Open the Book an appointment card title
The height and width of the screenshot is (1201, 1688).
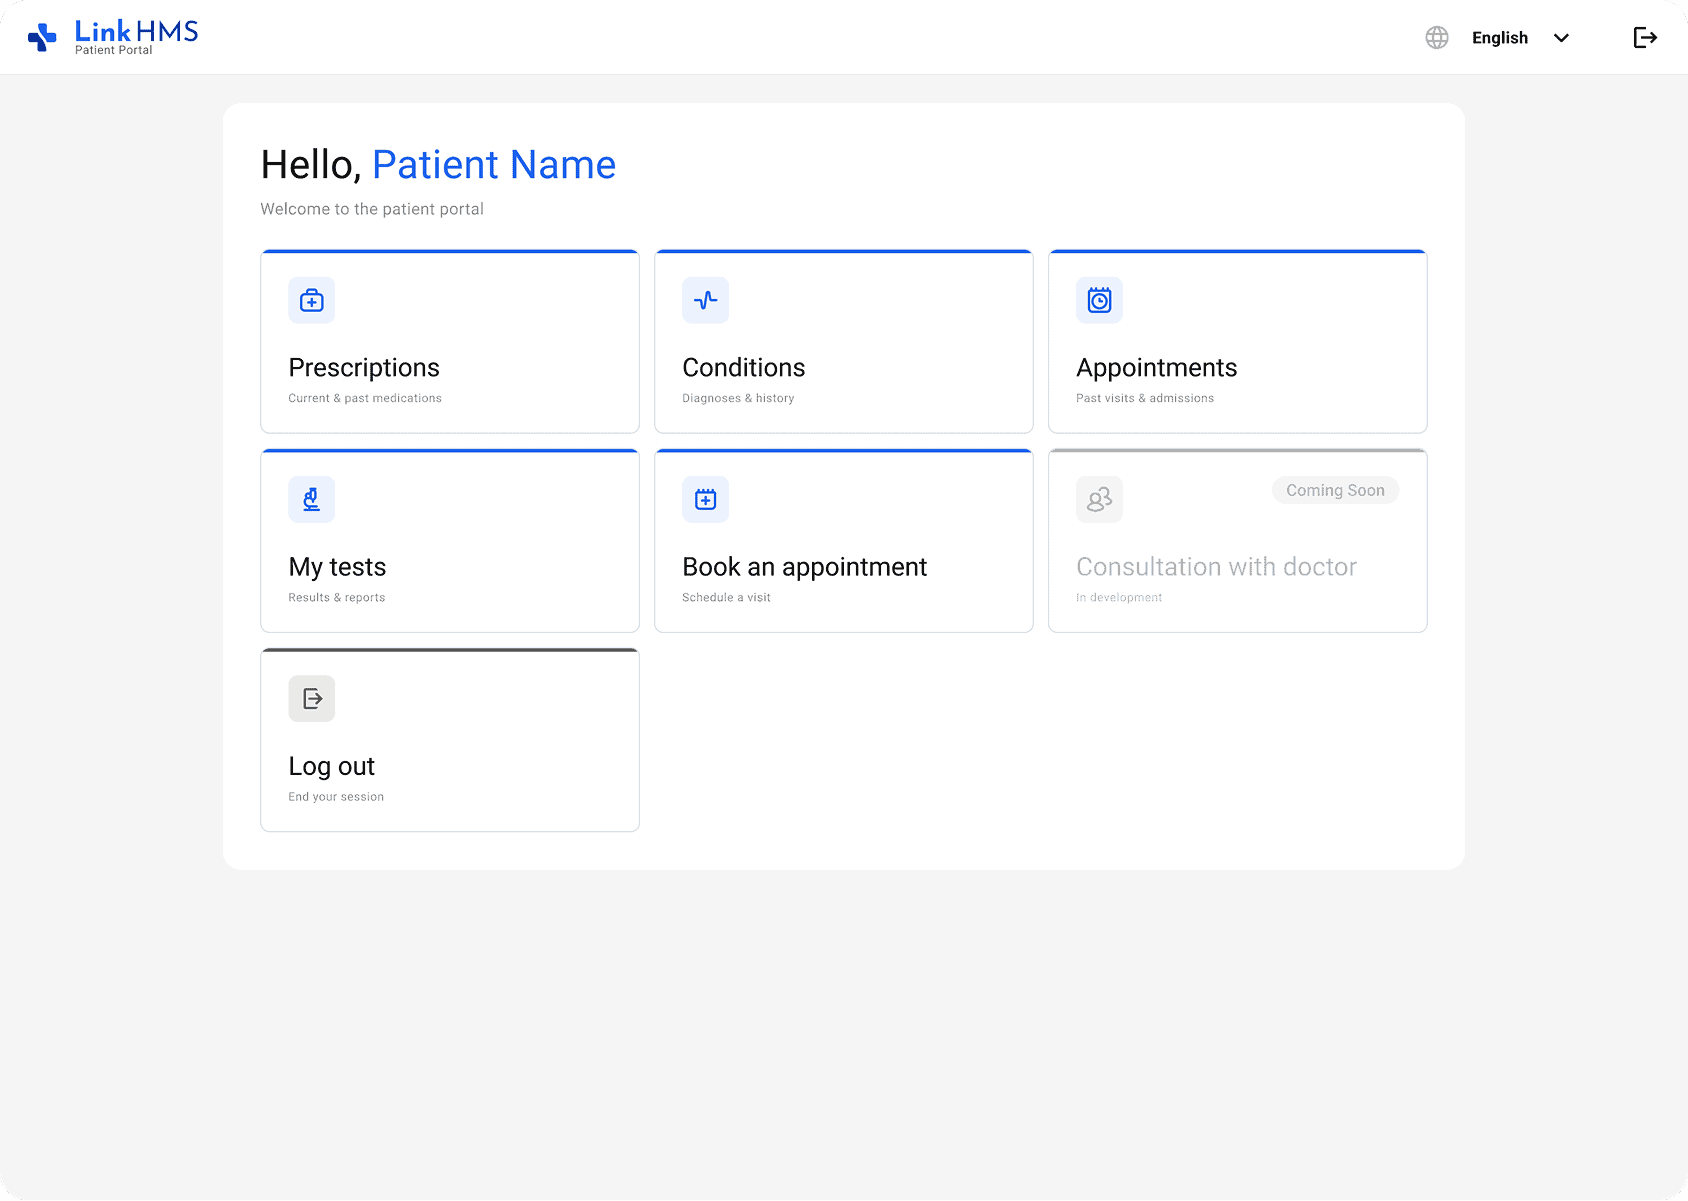point(805,567)
